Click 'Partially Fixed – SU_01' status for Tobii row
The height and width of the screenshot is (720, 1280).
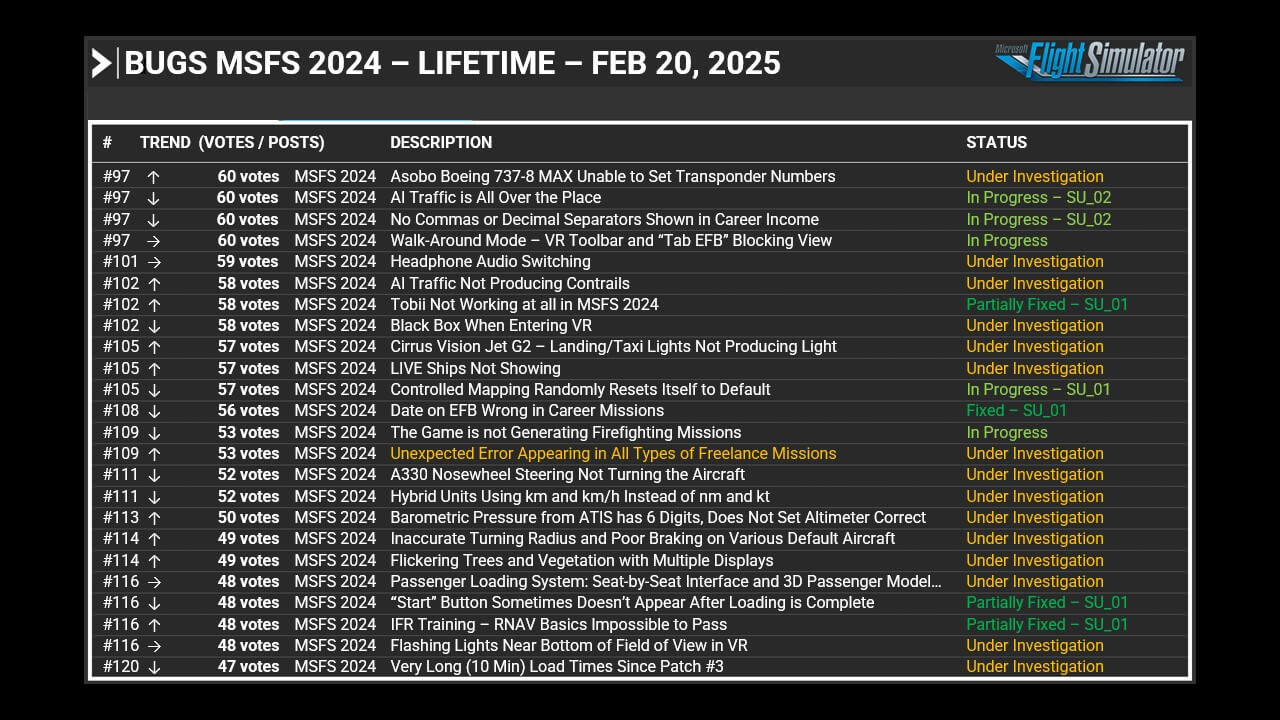point(1047,305)
